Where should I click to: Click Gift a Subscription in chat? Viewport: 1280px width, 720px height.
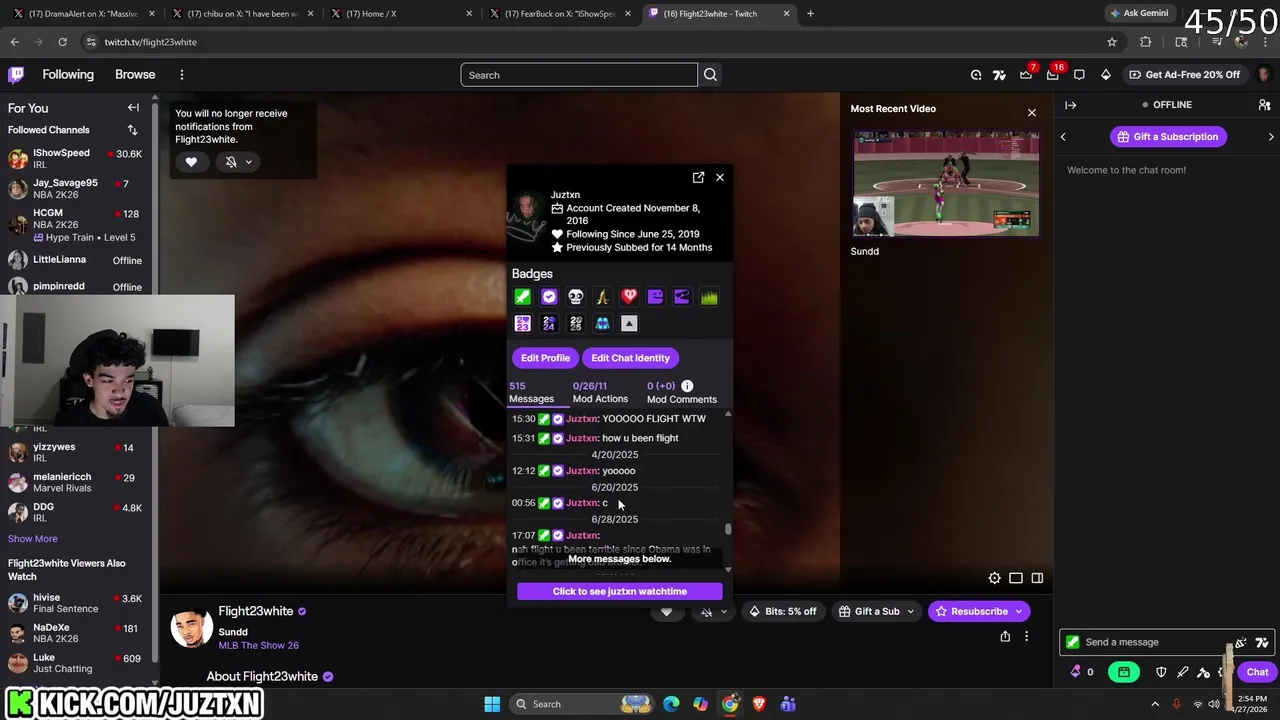pyautogui.click(x=1168, y=137)
